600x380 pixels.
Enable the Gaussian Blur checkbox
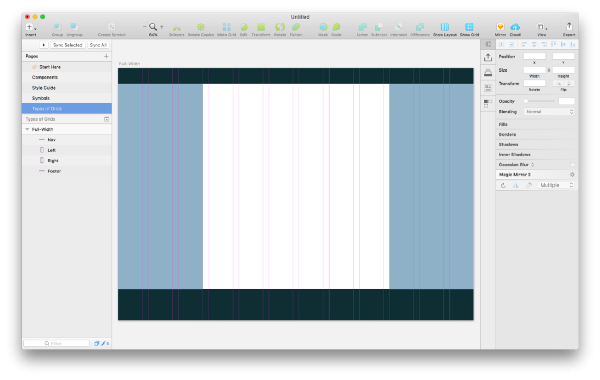point(572,165)
